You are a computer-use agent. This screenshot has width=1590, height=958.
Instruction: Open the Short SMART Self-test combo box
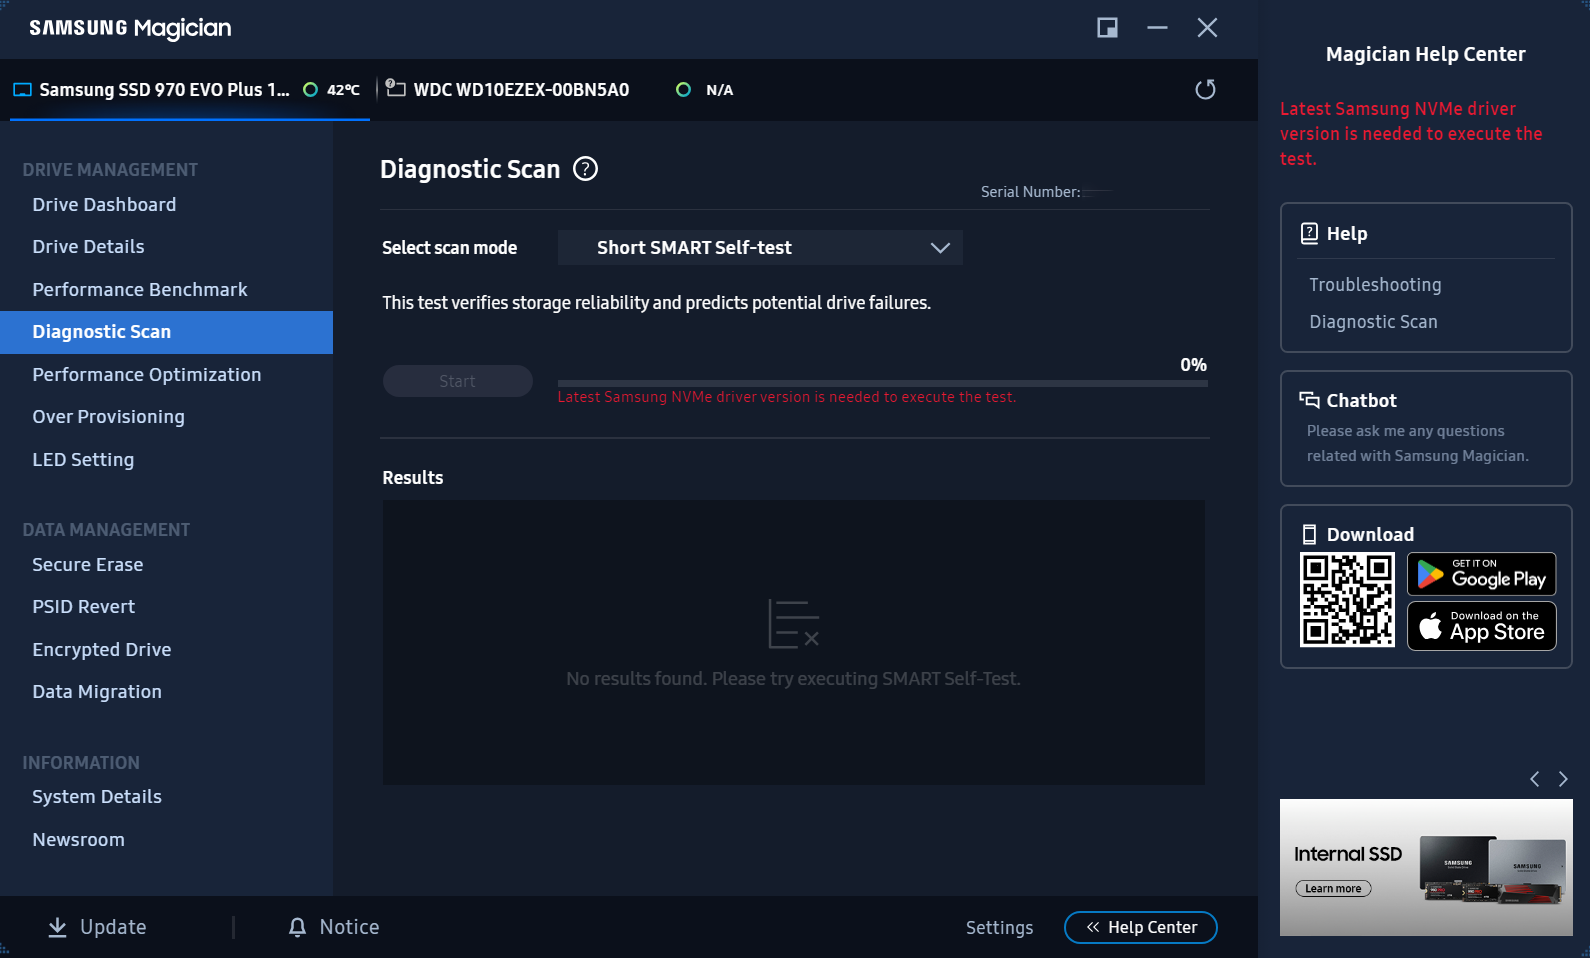760,248
